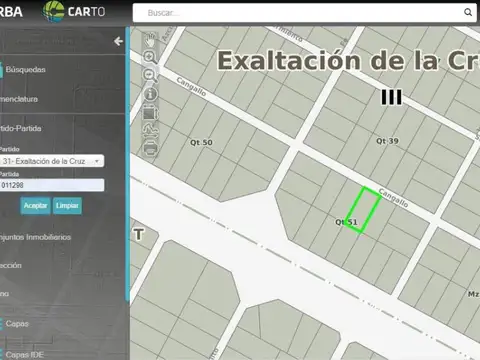Click the Qt 50 block label
This screenshot has width=480, height=360.
[x=201, y=143]
